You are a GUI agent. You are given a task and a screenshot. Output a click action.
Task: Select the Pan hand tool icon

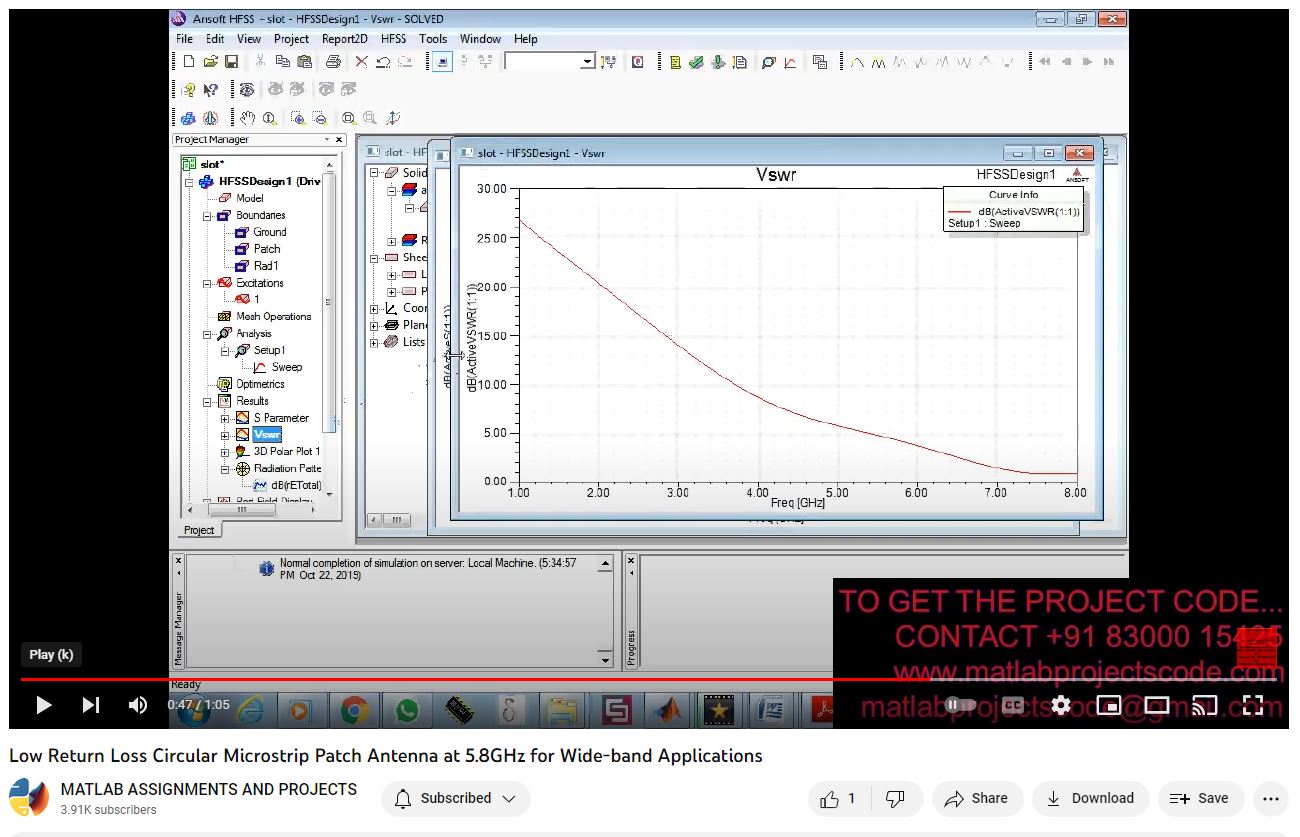coord(248,118)
